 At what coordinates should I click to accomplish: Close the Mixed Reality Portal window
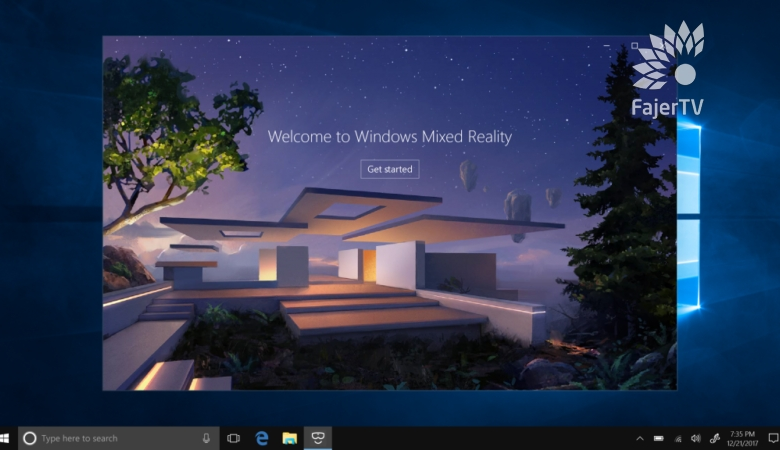click(x=661, y=46)
